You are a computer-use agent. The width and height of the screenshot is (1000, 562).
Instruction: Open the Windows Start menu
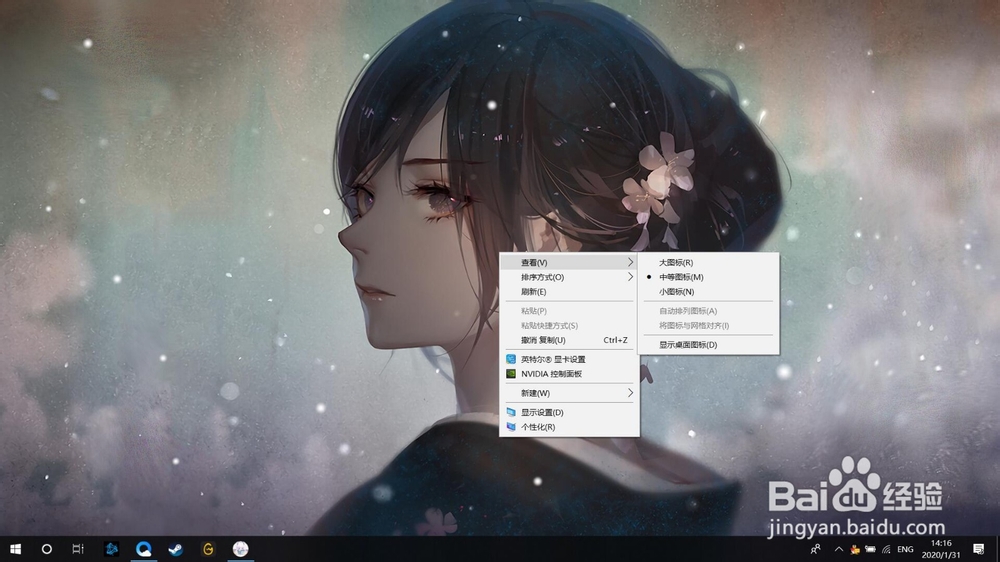click(x=15, y=549)
